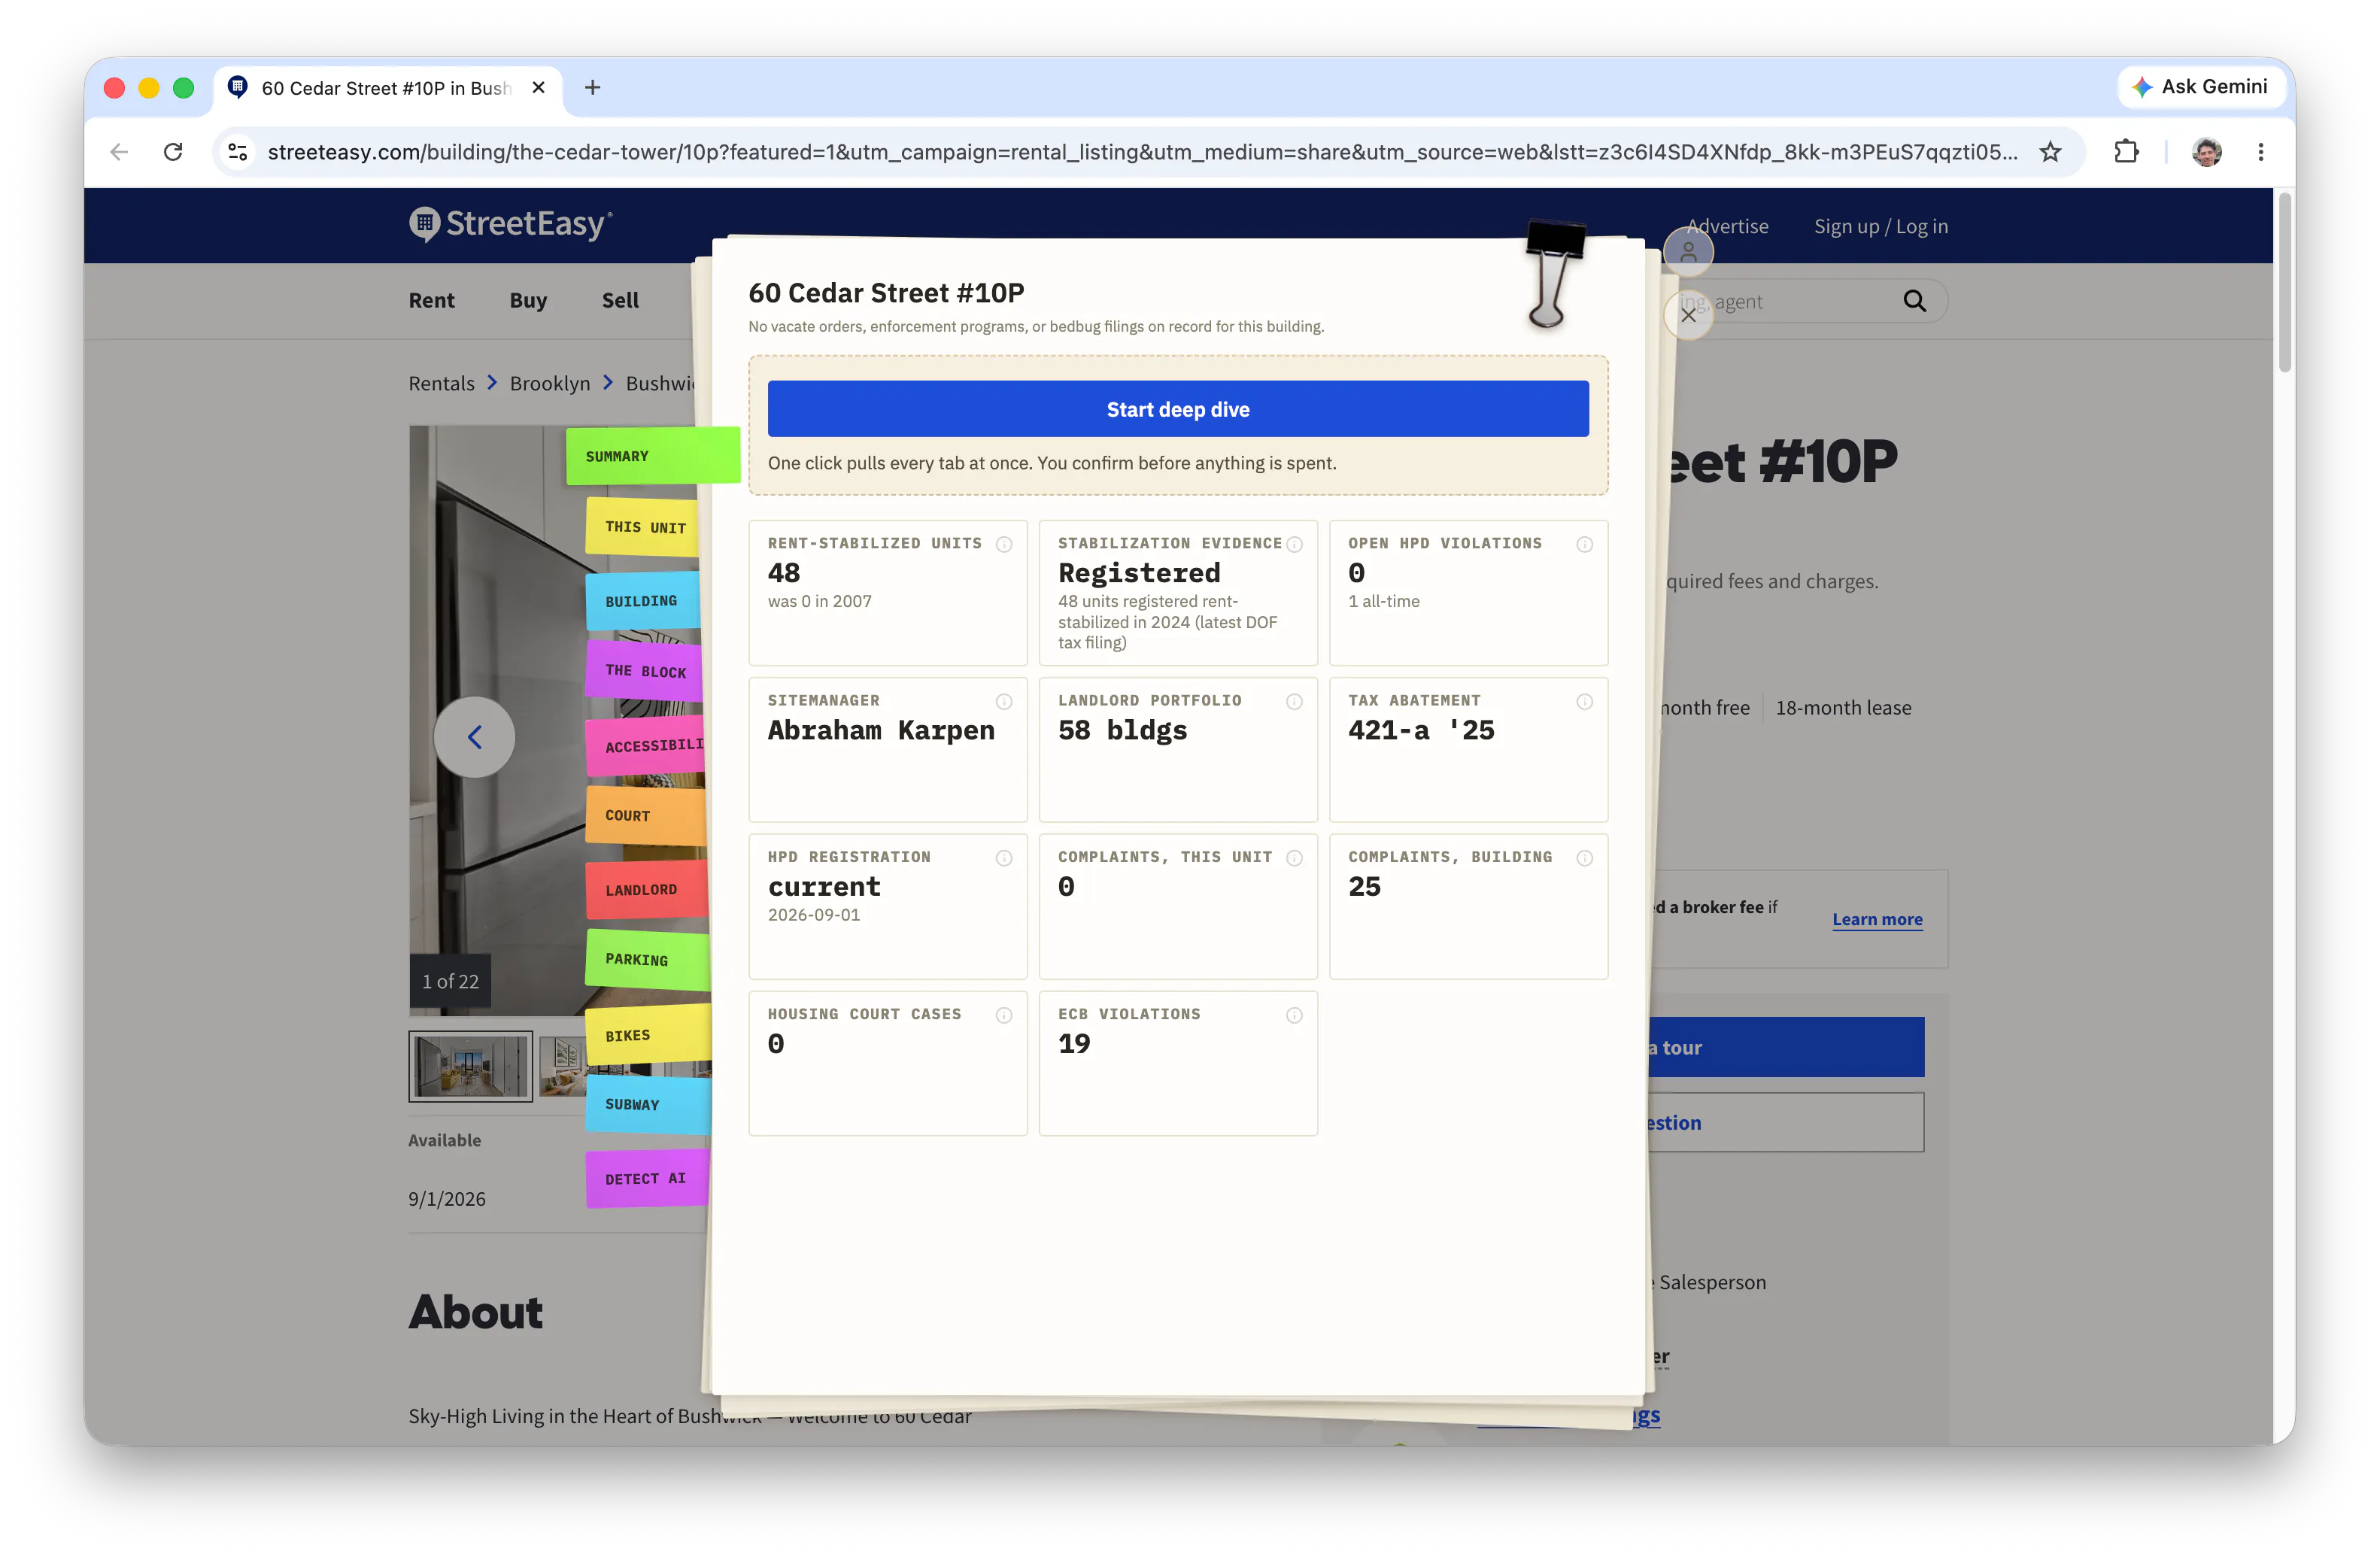Show info for Rent-Stabilized Units card
The image size is (2380, 1557).
(x=1003, y=544)
